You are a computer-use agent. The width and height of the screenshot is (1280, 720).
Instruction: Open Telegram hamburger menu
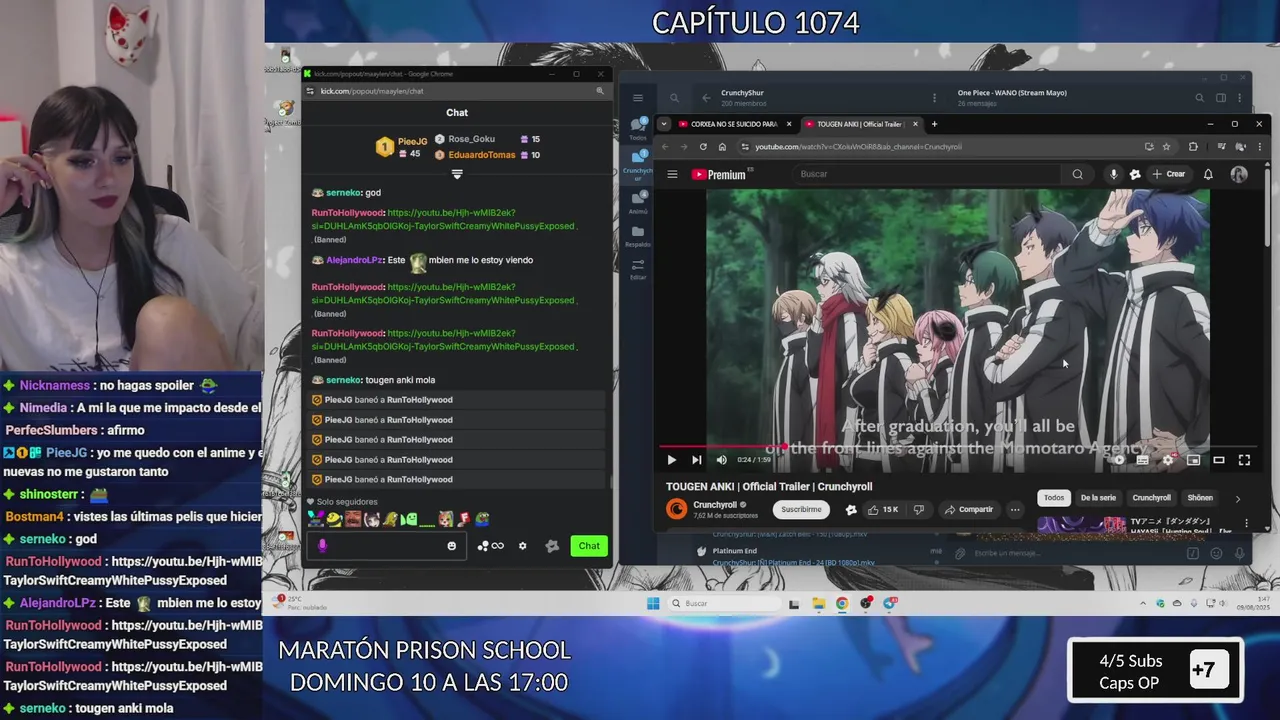coord(637,98)
